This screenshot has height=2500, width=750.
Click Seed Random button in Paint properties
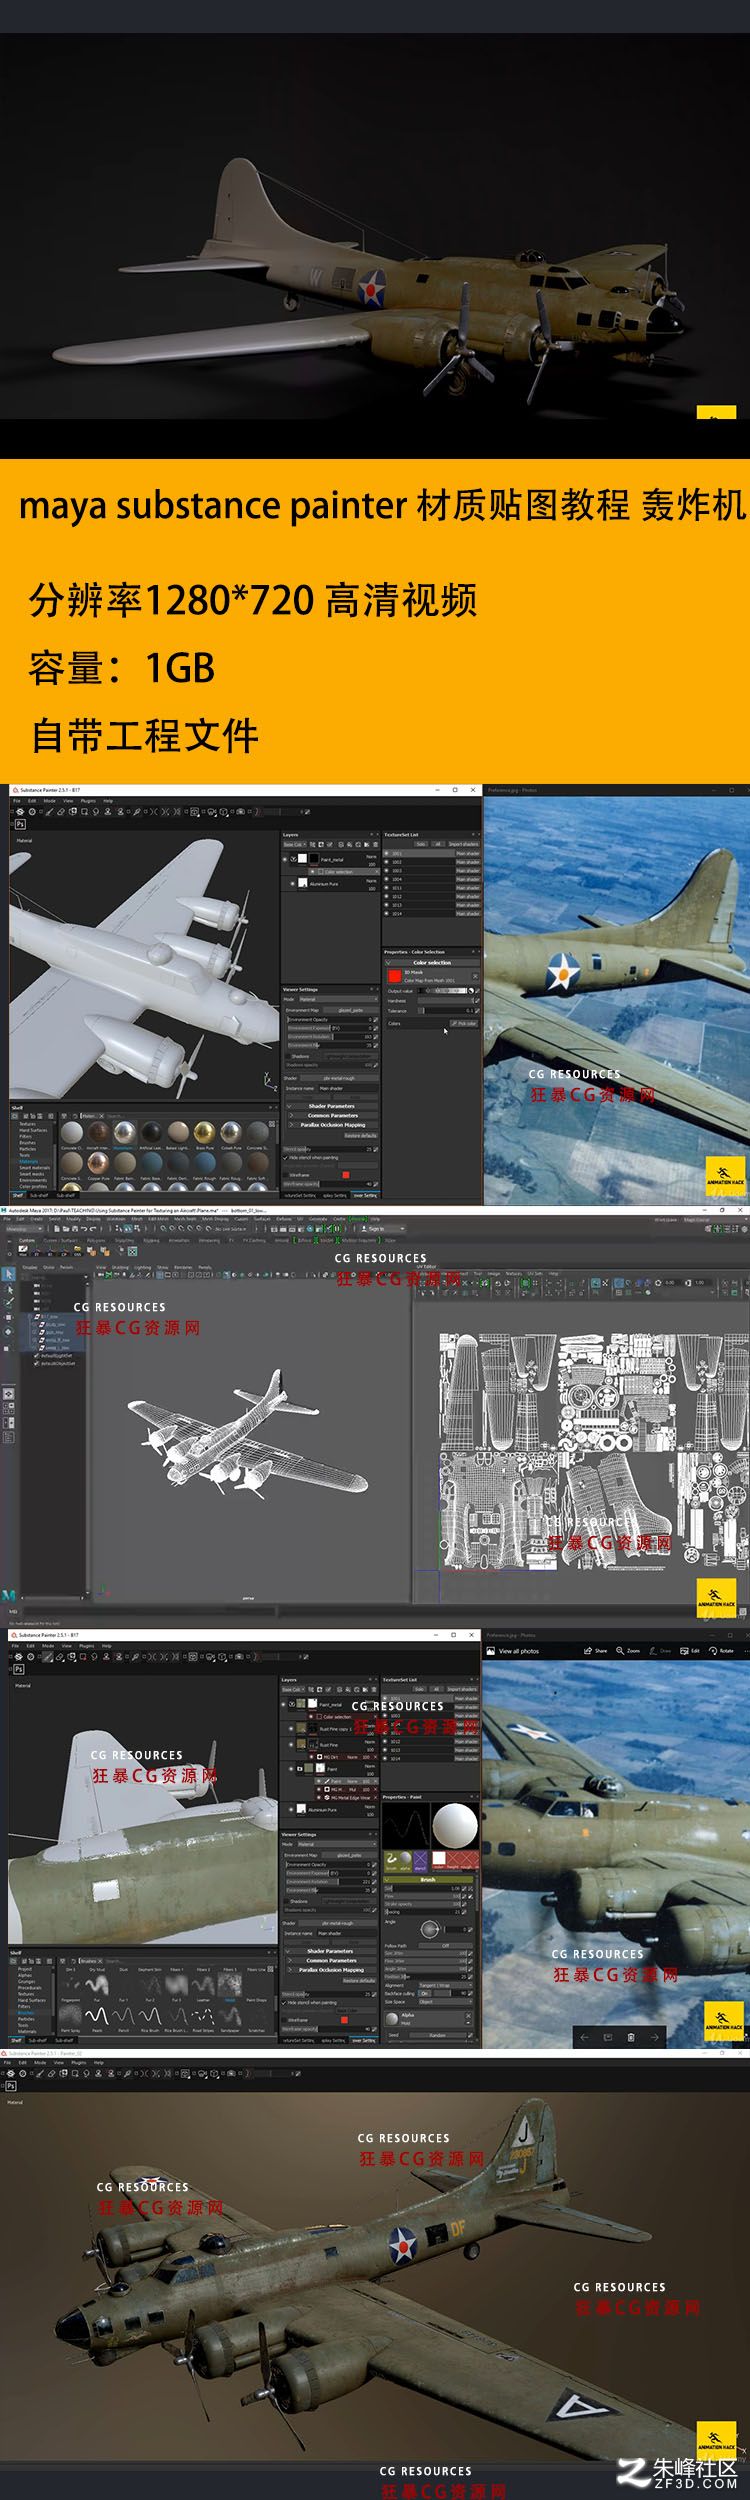coord(437,2035)
